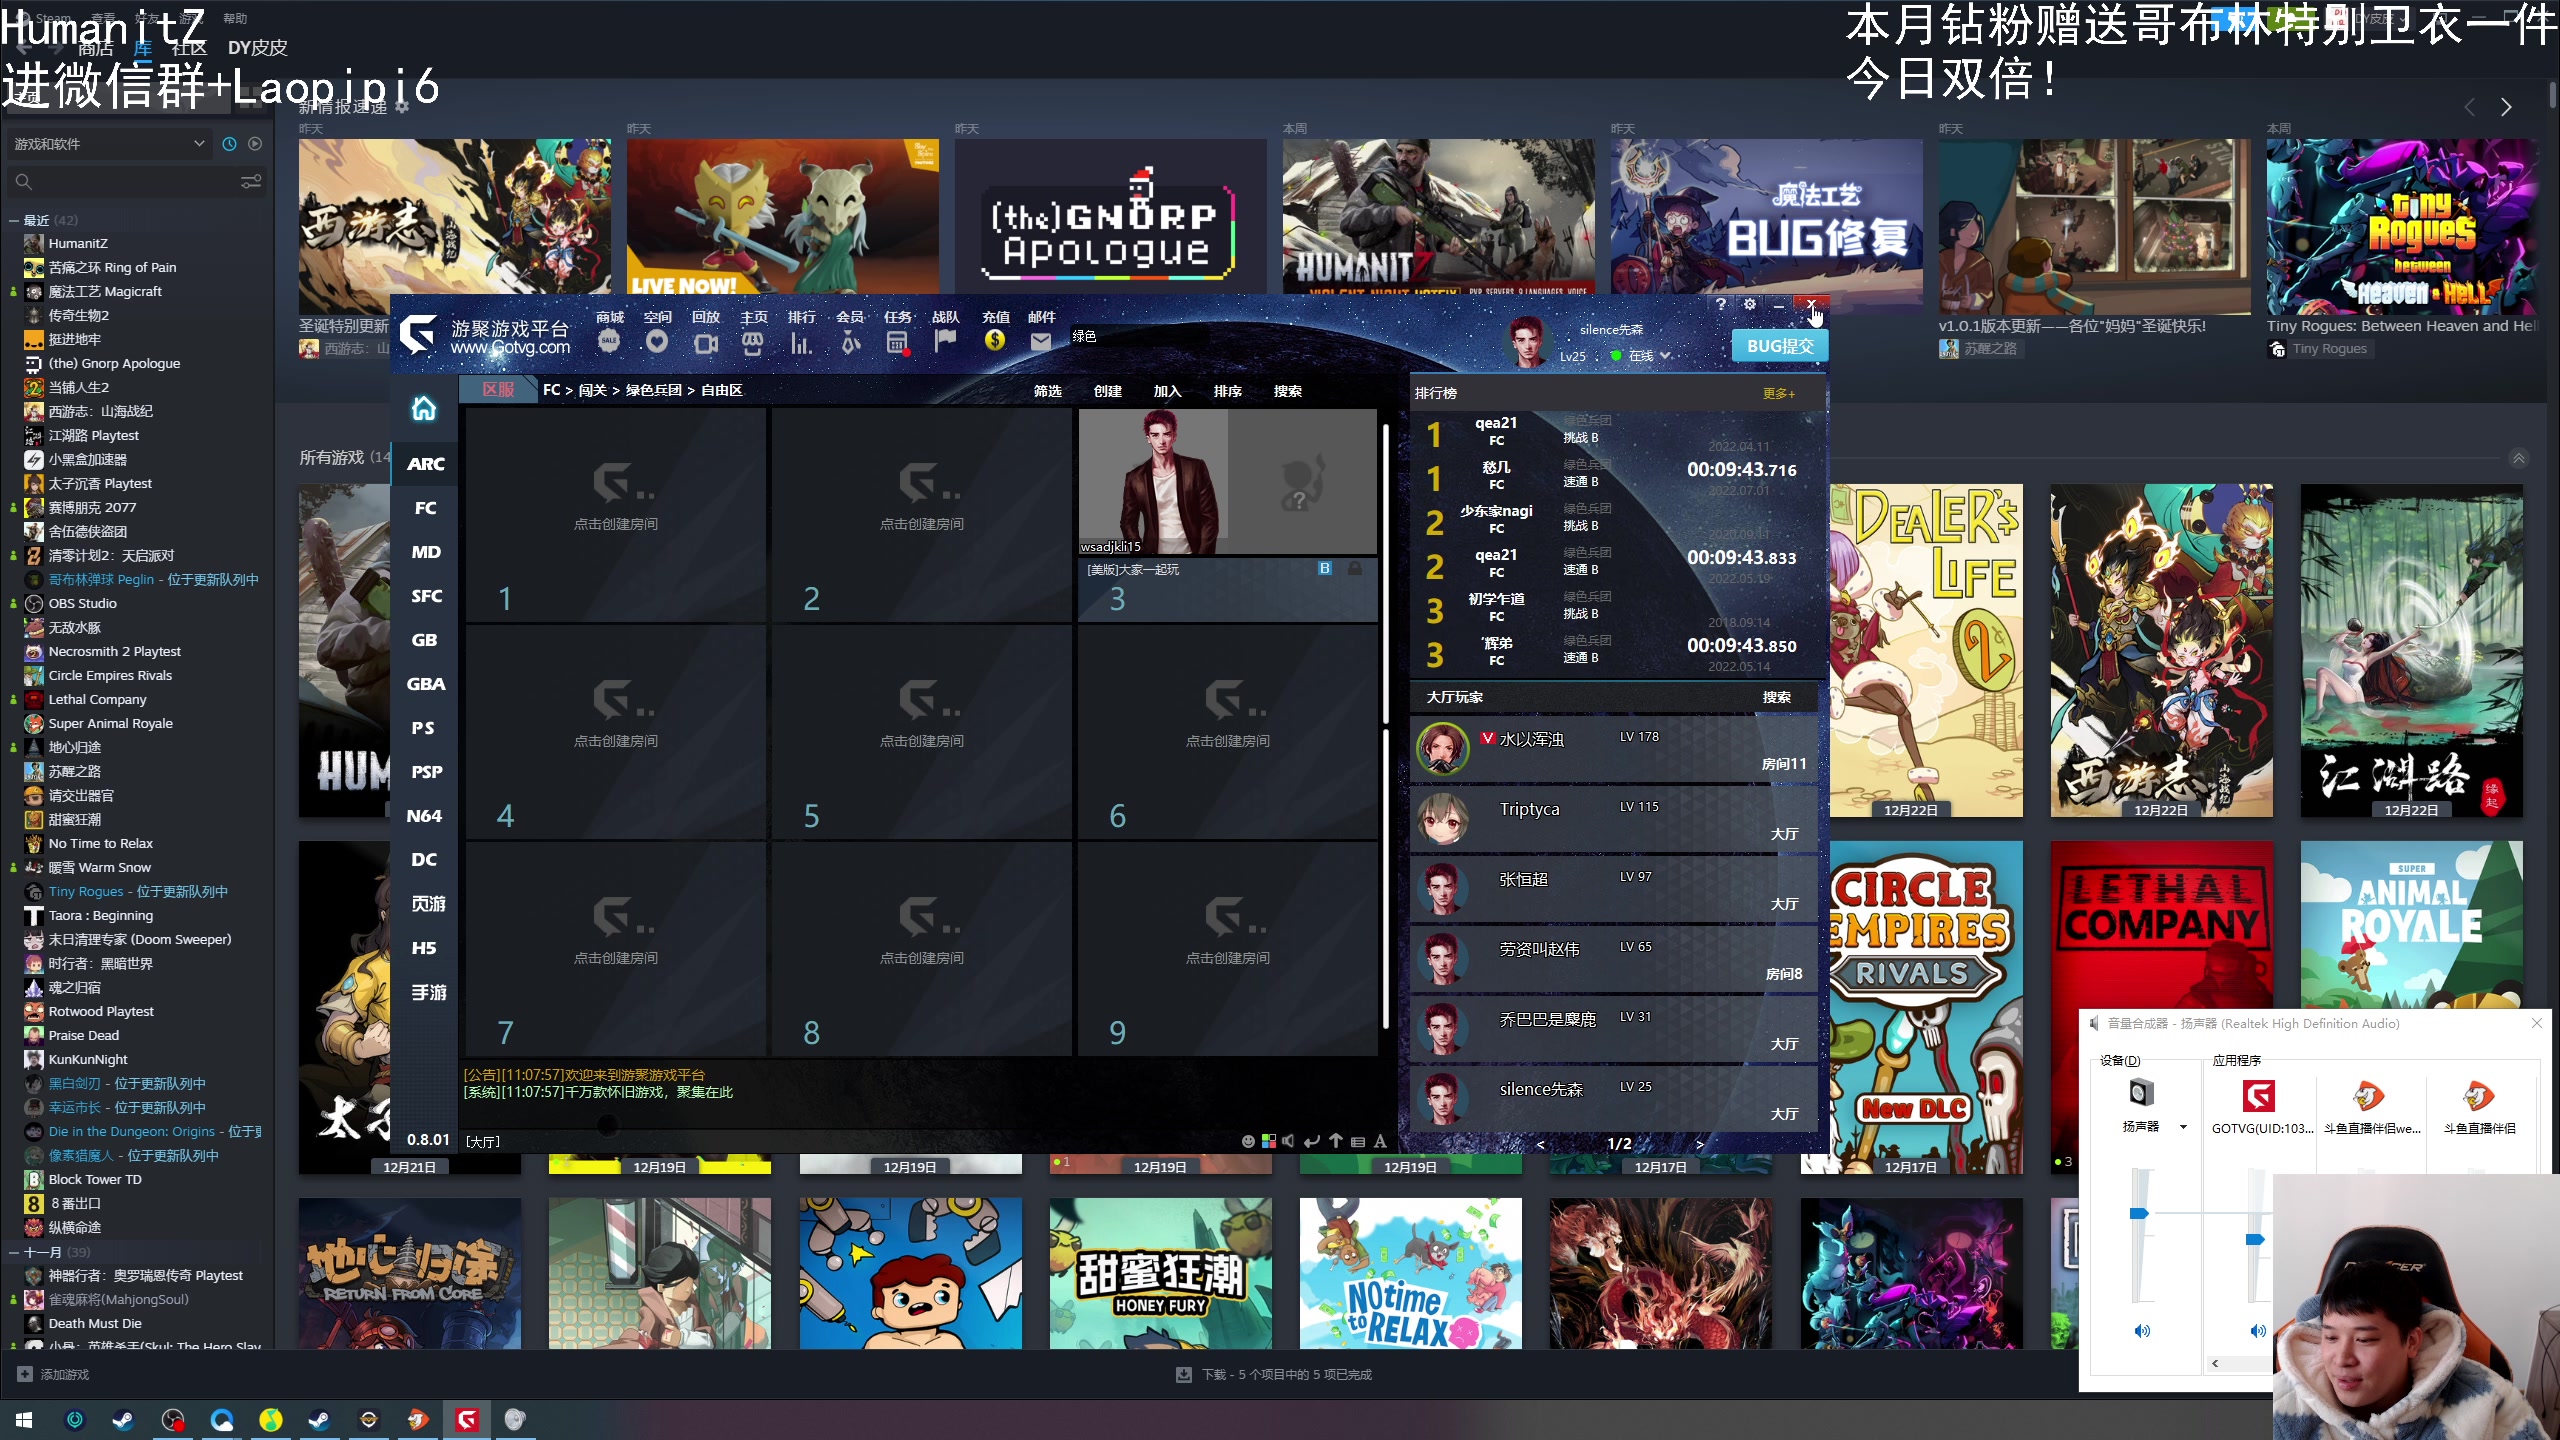Image resolution: width=2560 pixels, height=1440 pixels.
Task: Adjust the GOTVG app volume slider
Action: point(2255,1239)
